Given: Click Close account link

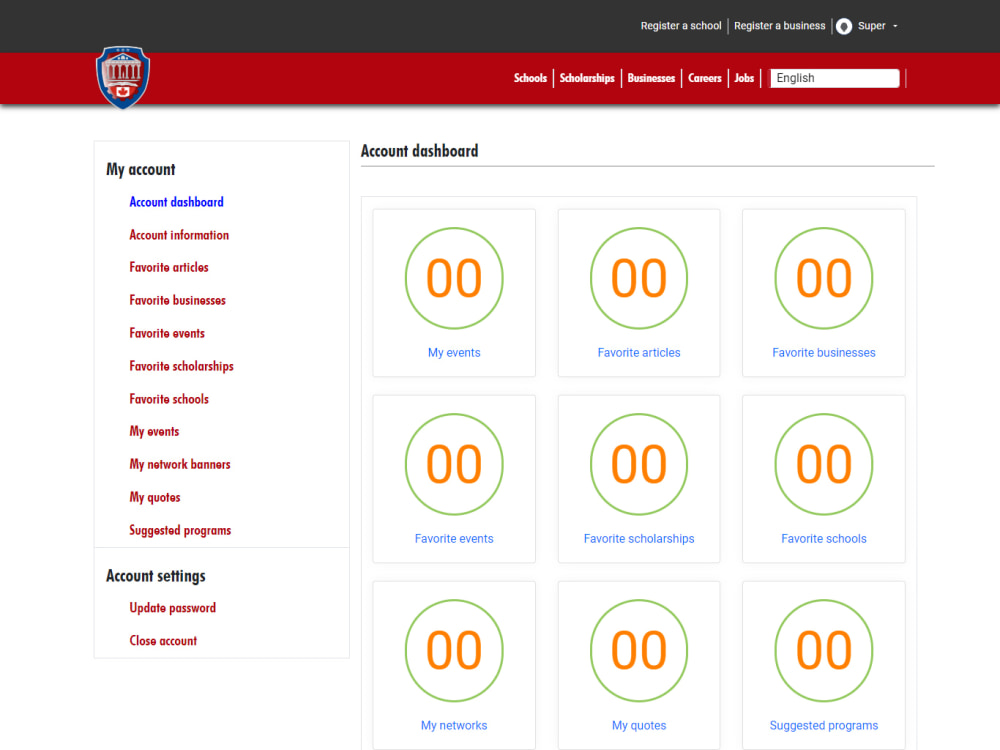Looking at the screenshot, I should (163, 640).
